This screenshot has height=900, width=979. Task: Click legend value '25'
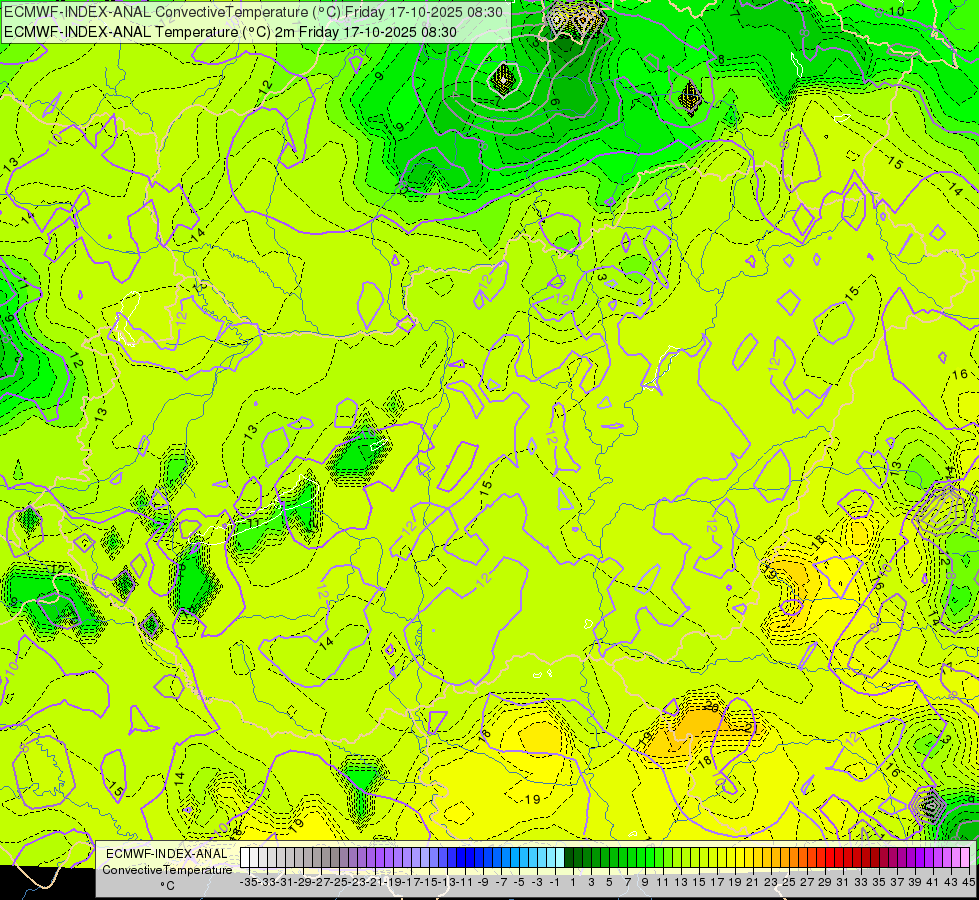[x=789, y=883]
